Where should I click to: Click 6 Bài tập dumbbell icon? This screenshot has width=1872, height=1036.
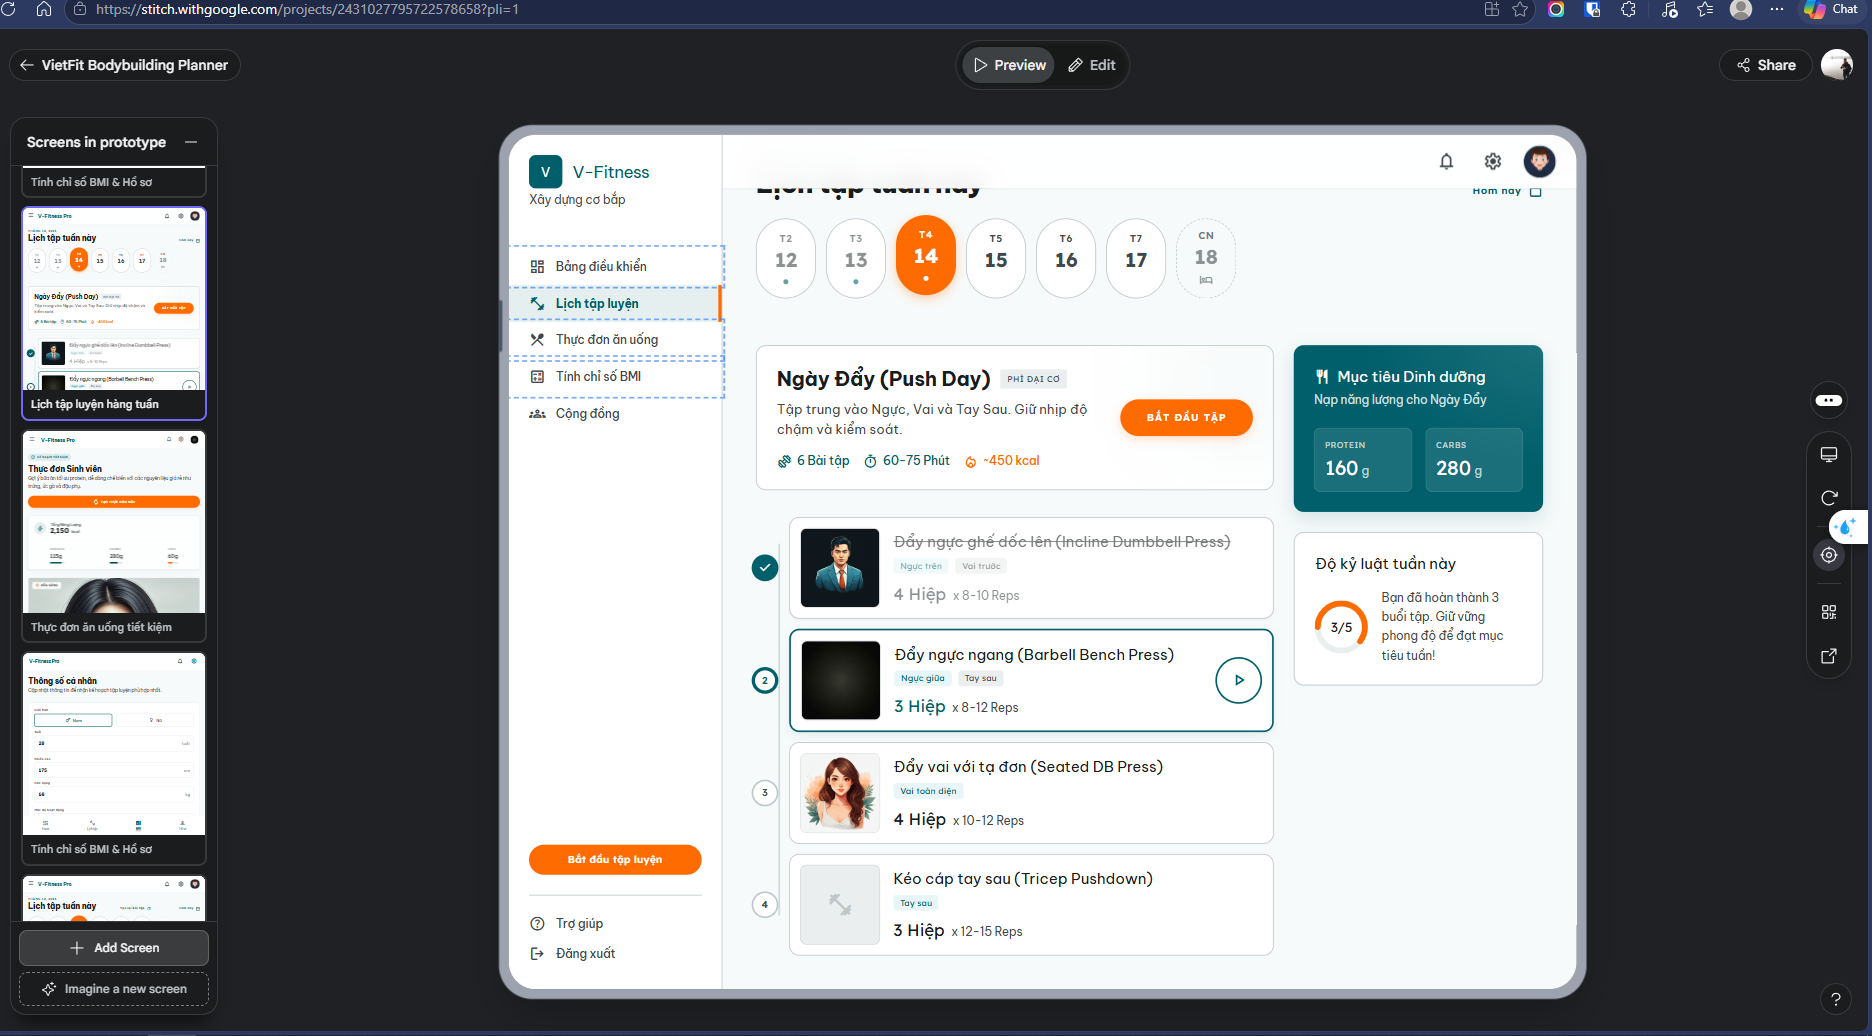[785, 461]
